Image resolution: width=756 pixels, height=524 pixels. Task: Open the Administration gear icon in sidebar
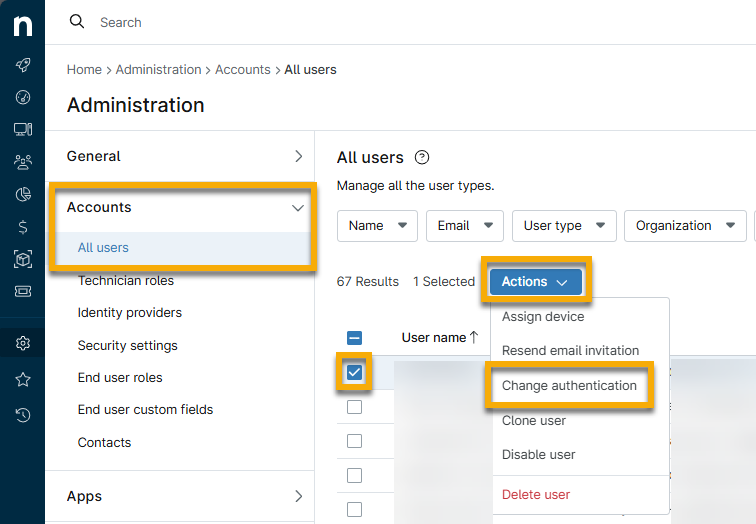coord(22,343)
